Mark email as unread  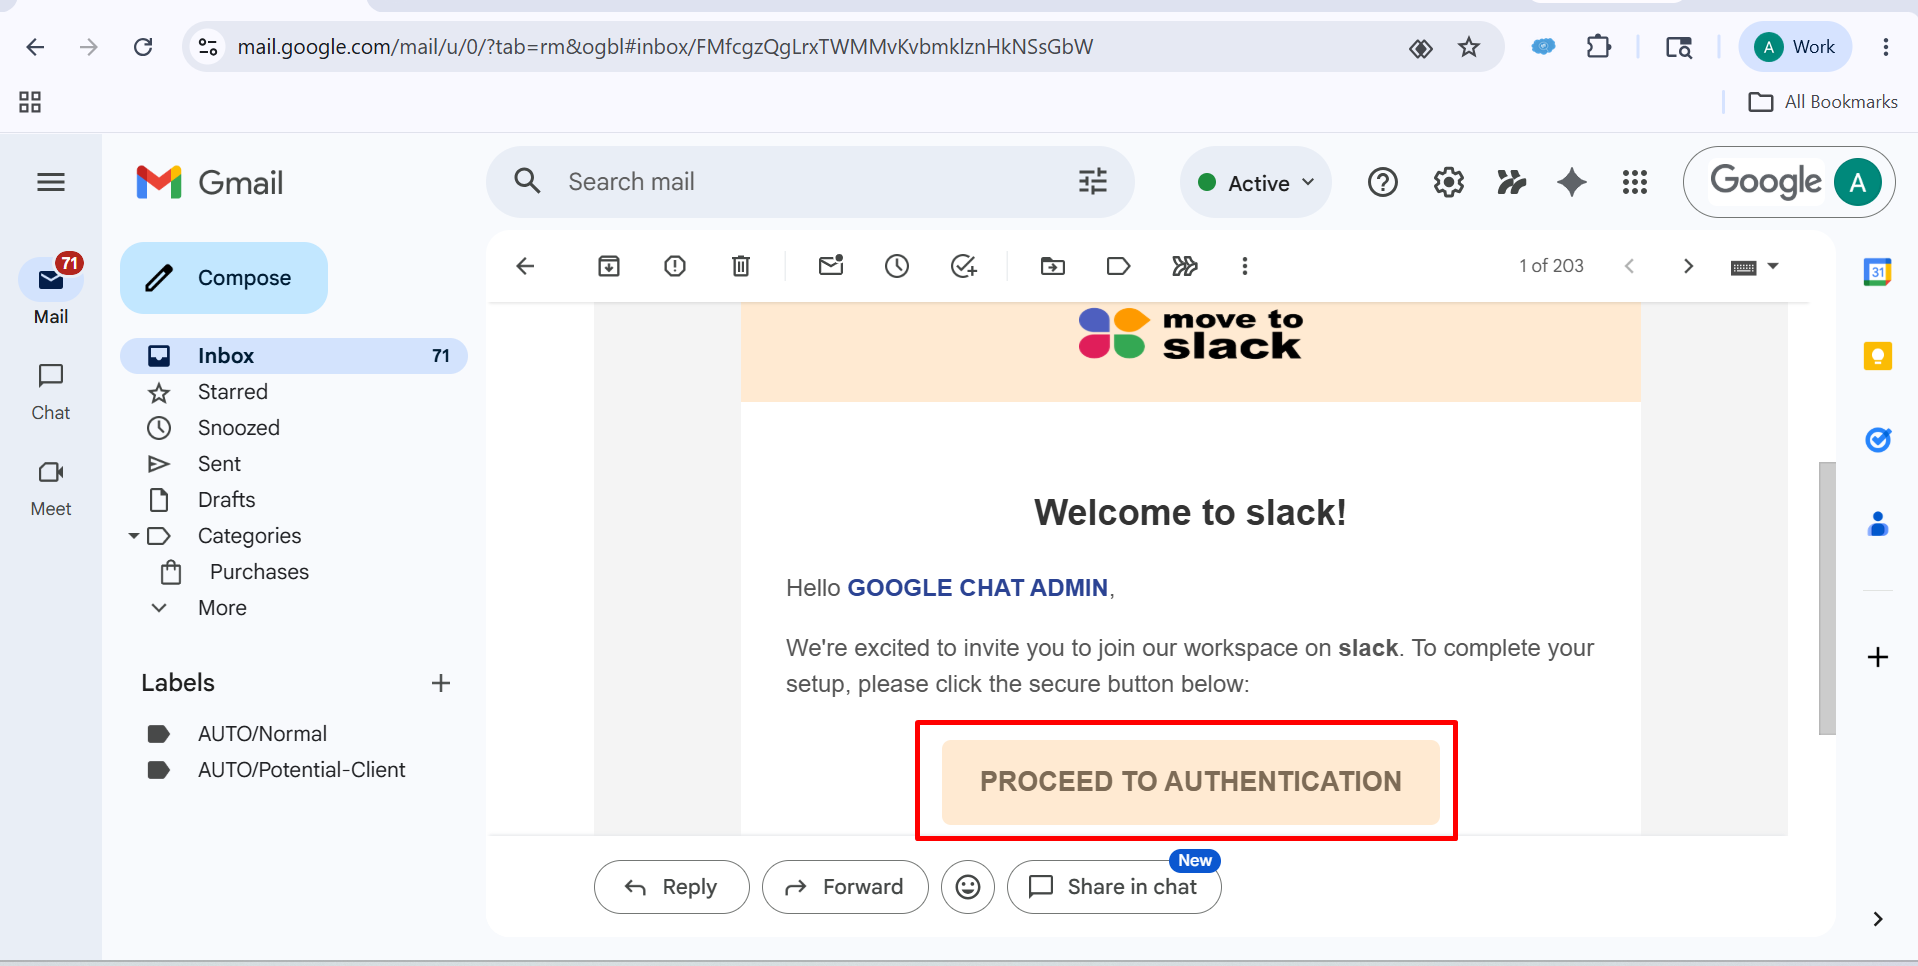[x=831, y=266]
